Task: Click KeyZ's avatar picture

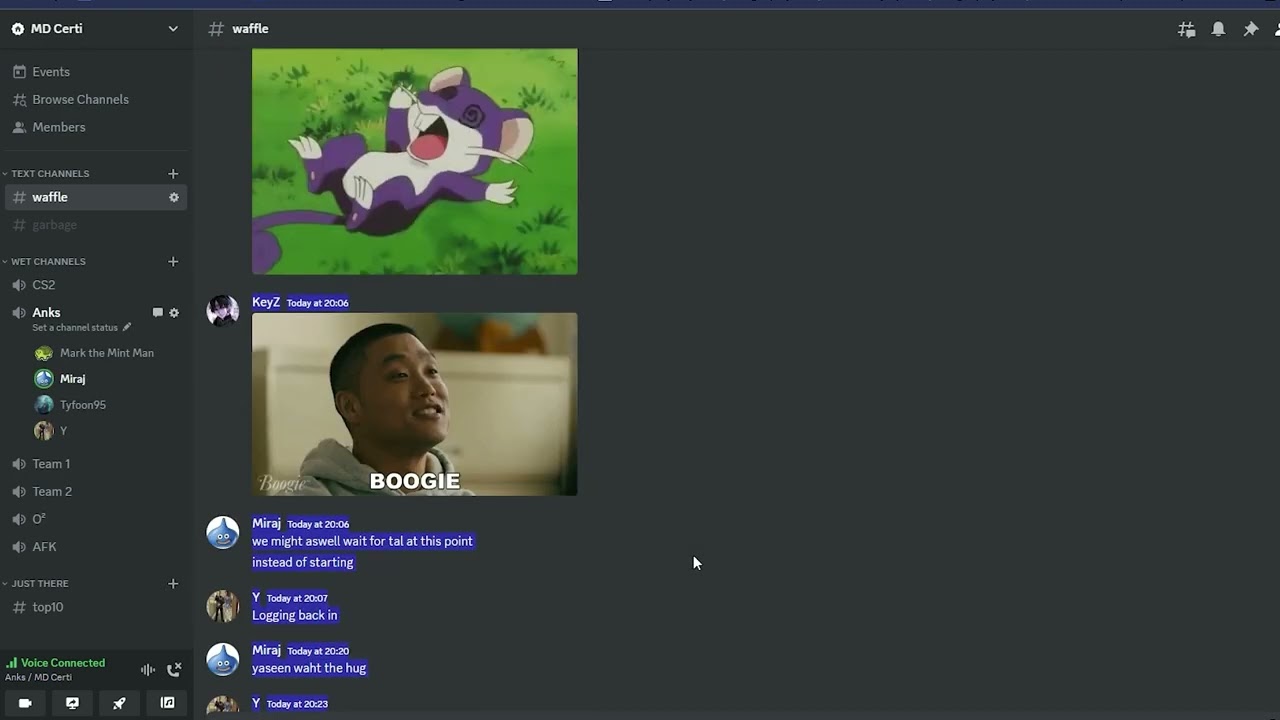Action: [x=222, y=311]
